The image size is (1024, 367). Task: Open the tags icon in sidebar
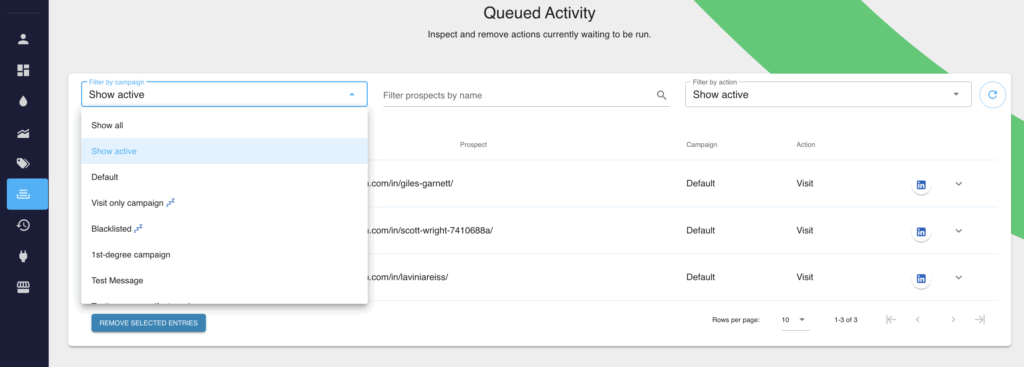coord(24,163)
